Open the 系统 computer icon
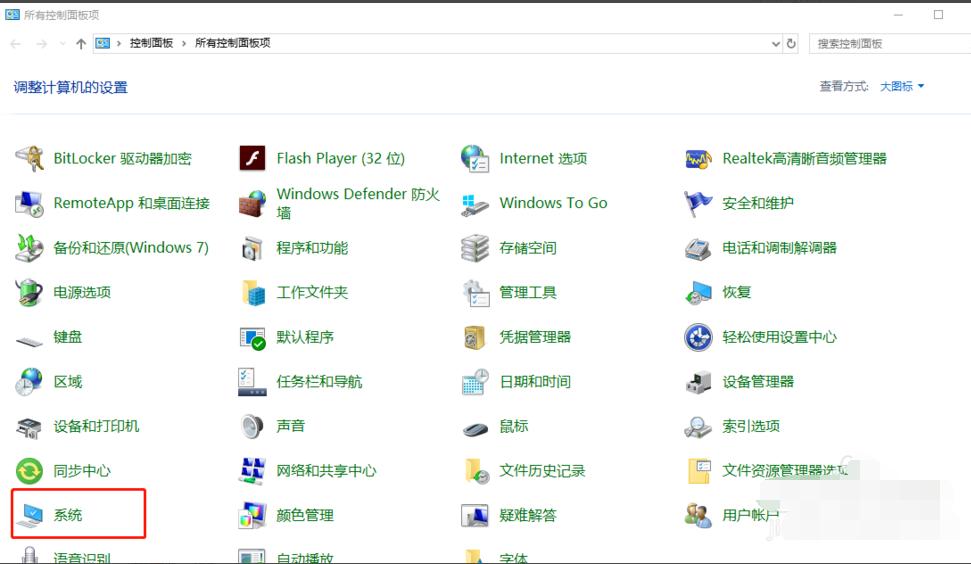 click(x=30, y=515)
